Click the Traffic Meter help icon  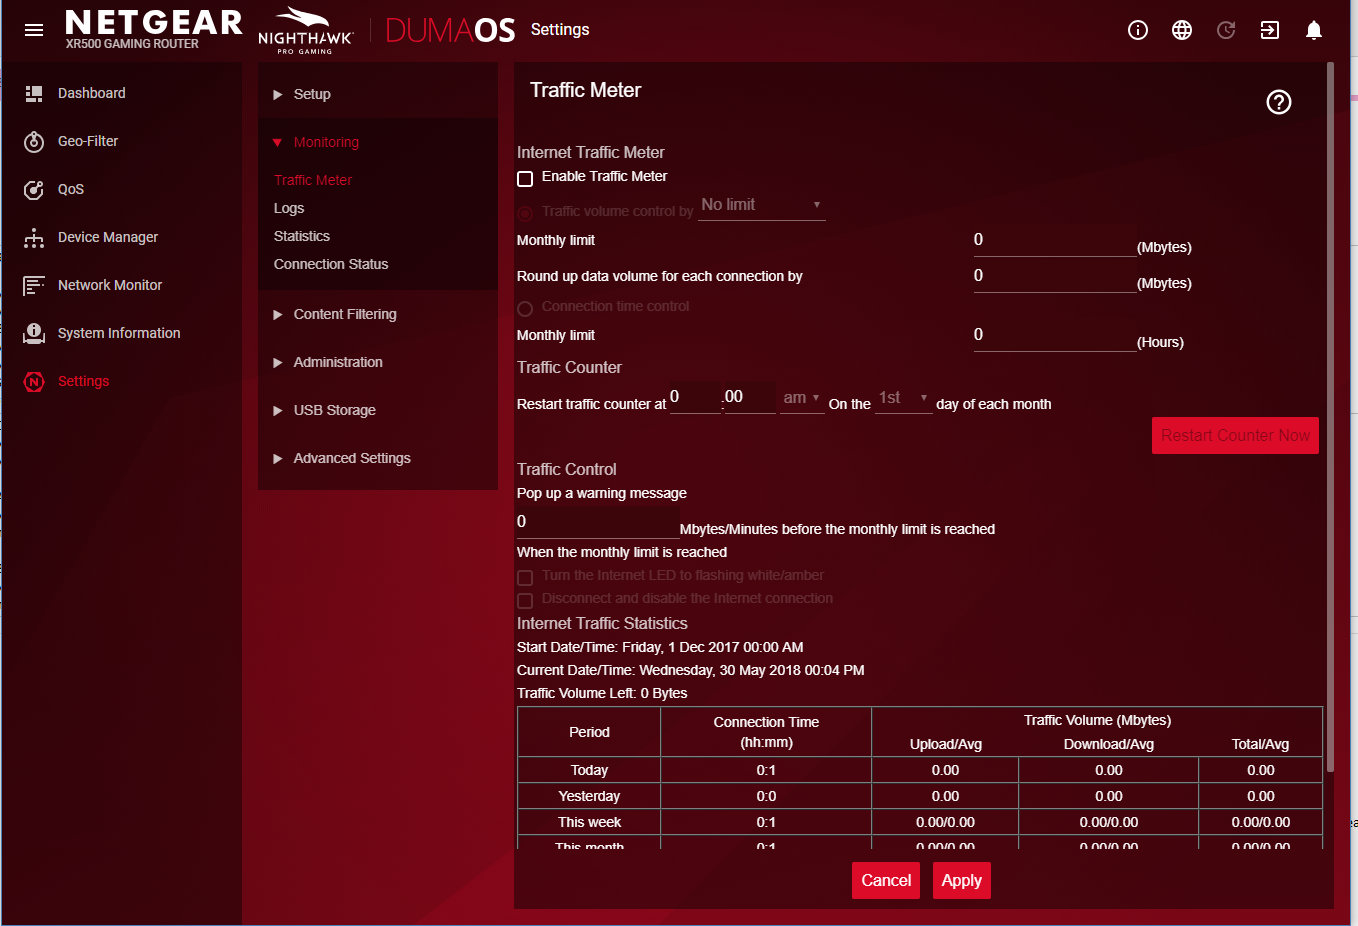point(1278,102)
